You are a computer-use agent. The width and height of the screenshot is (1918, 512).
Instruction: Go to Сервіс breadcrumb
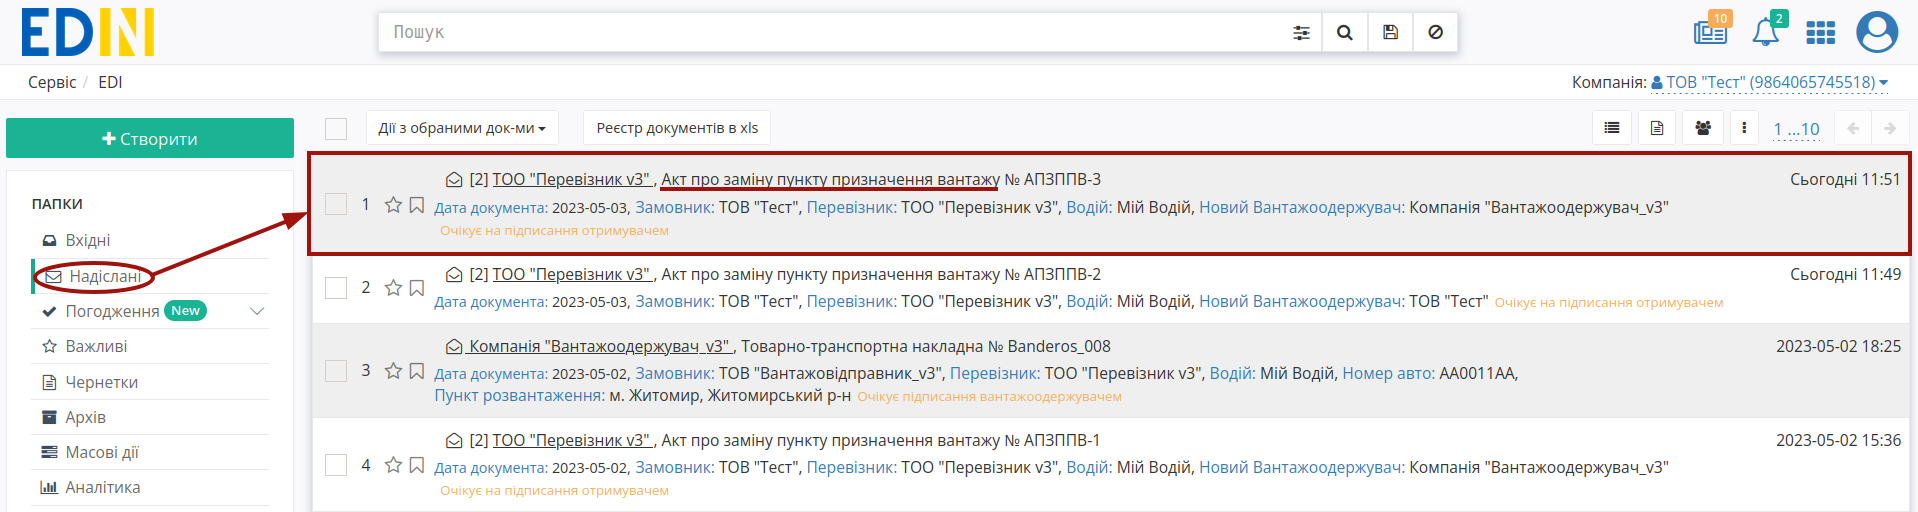coord(52,82)
